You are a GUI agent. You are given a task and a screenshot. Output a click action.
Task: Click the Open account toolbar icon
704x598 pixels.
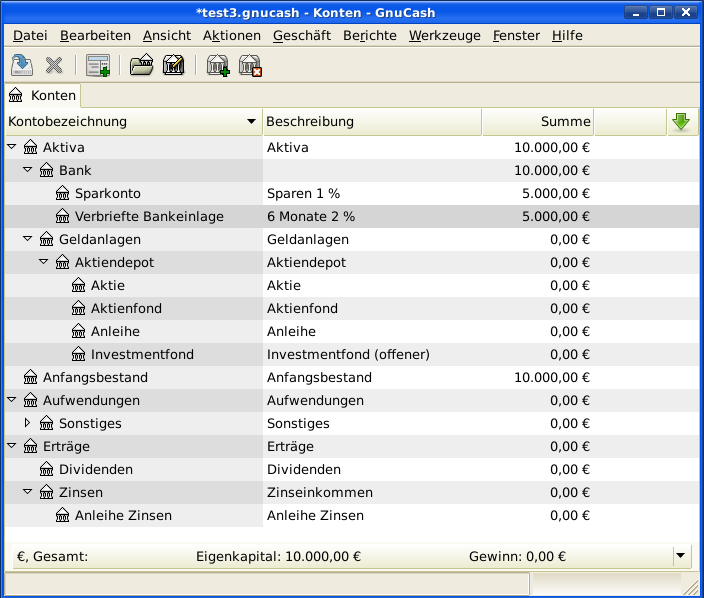[x=141, y=66]
